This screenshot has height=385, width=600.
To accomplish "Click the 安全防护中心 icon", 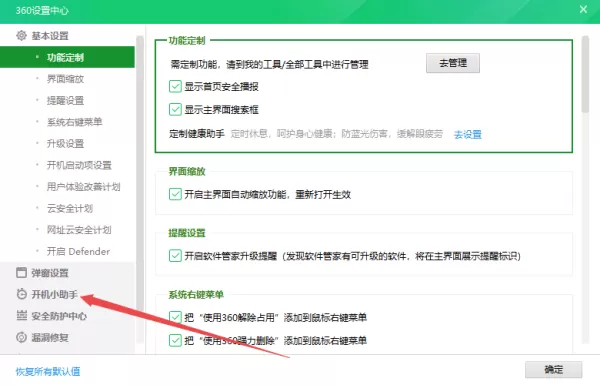I will [x=21, y=316].
